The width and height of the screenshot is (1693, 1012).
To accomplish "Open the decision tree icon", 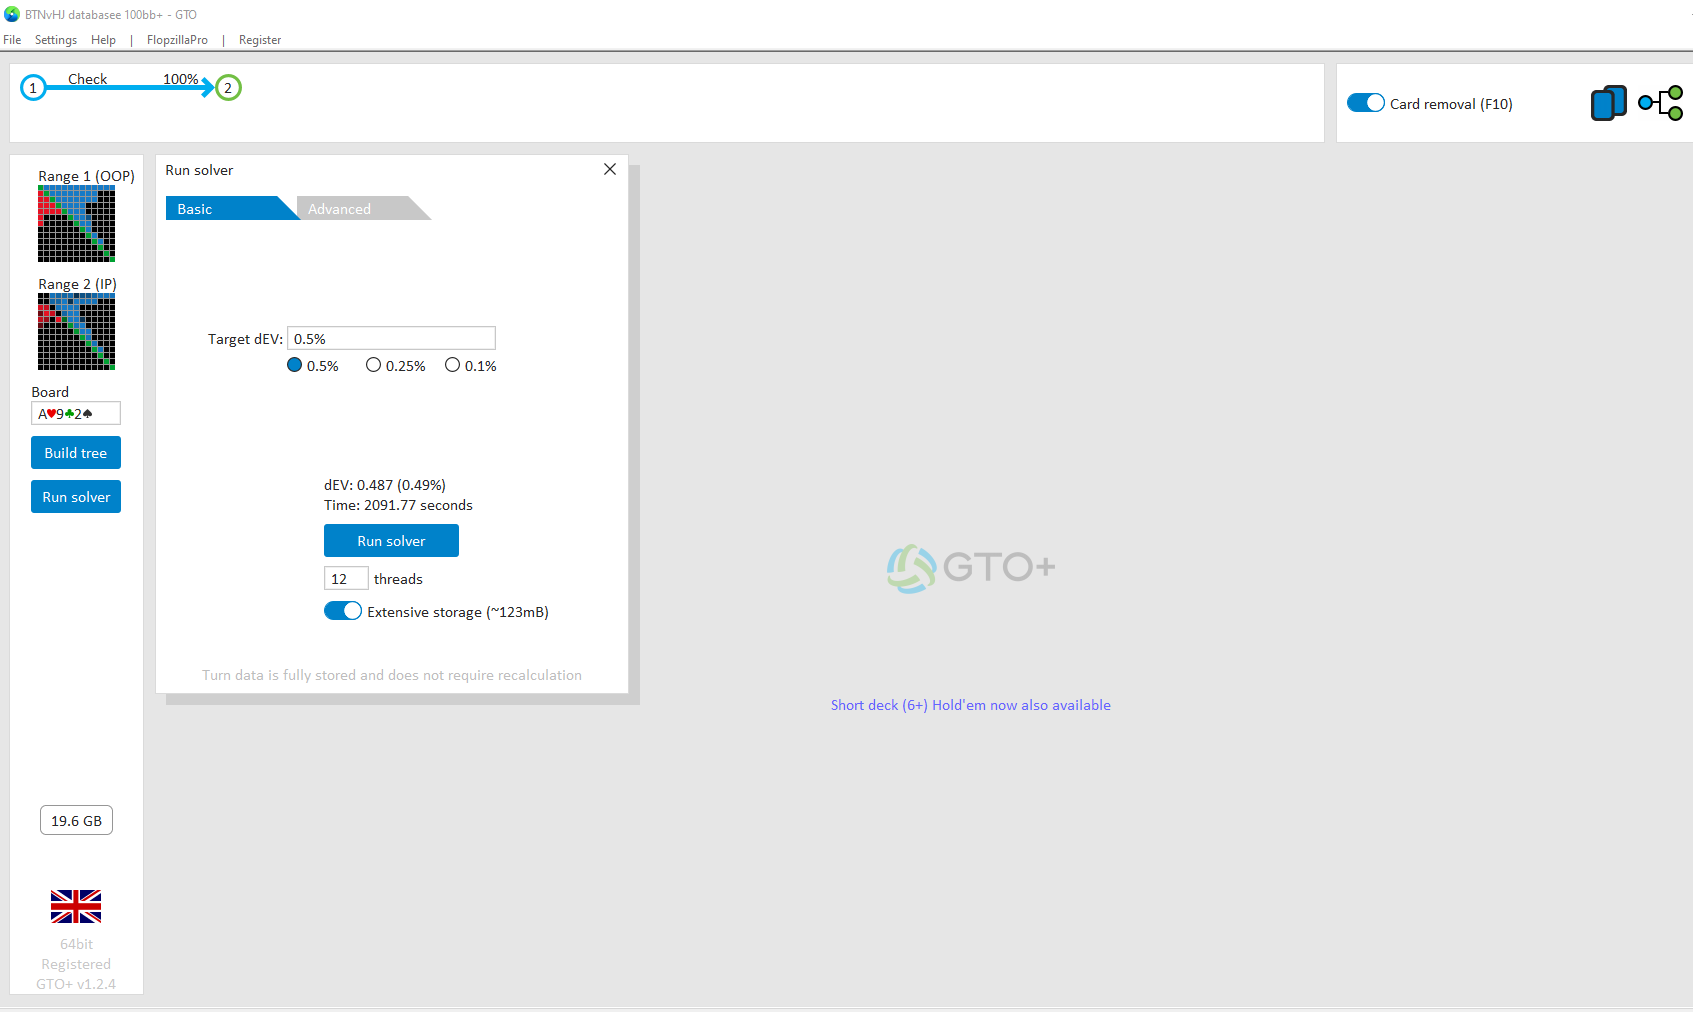I will 1661,103.
